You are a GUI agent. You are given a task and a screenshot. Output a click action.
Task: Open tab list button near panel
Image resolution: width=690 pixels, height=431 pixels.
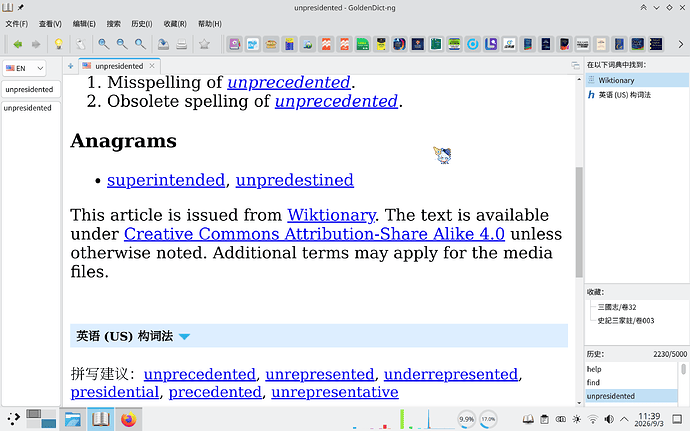pos(575,66)
